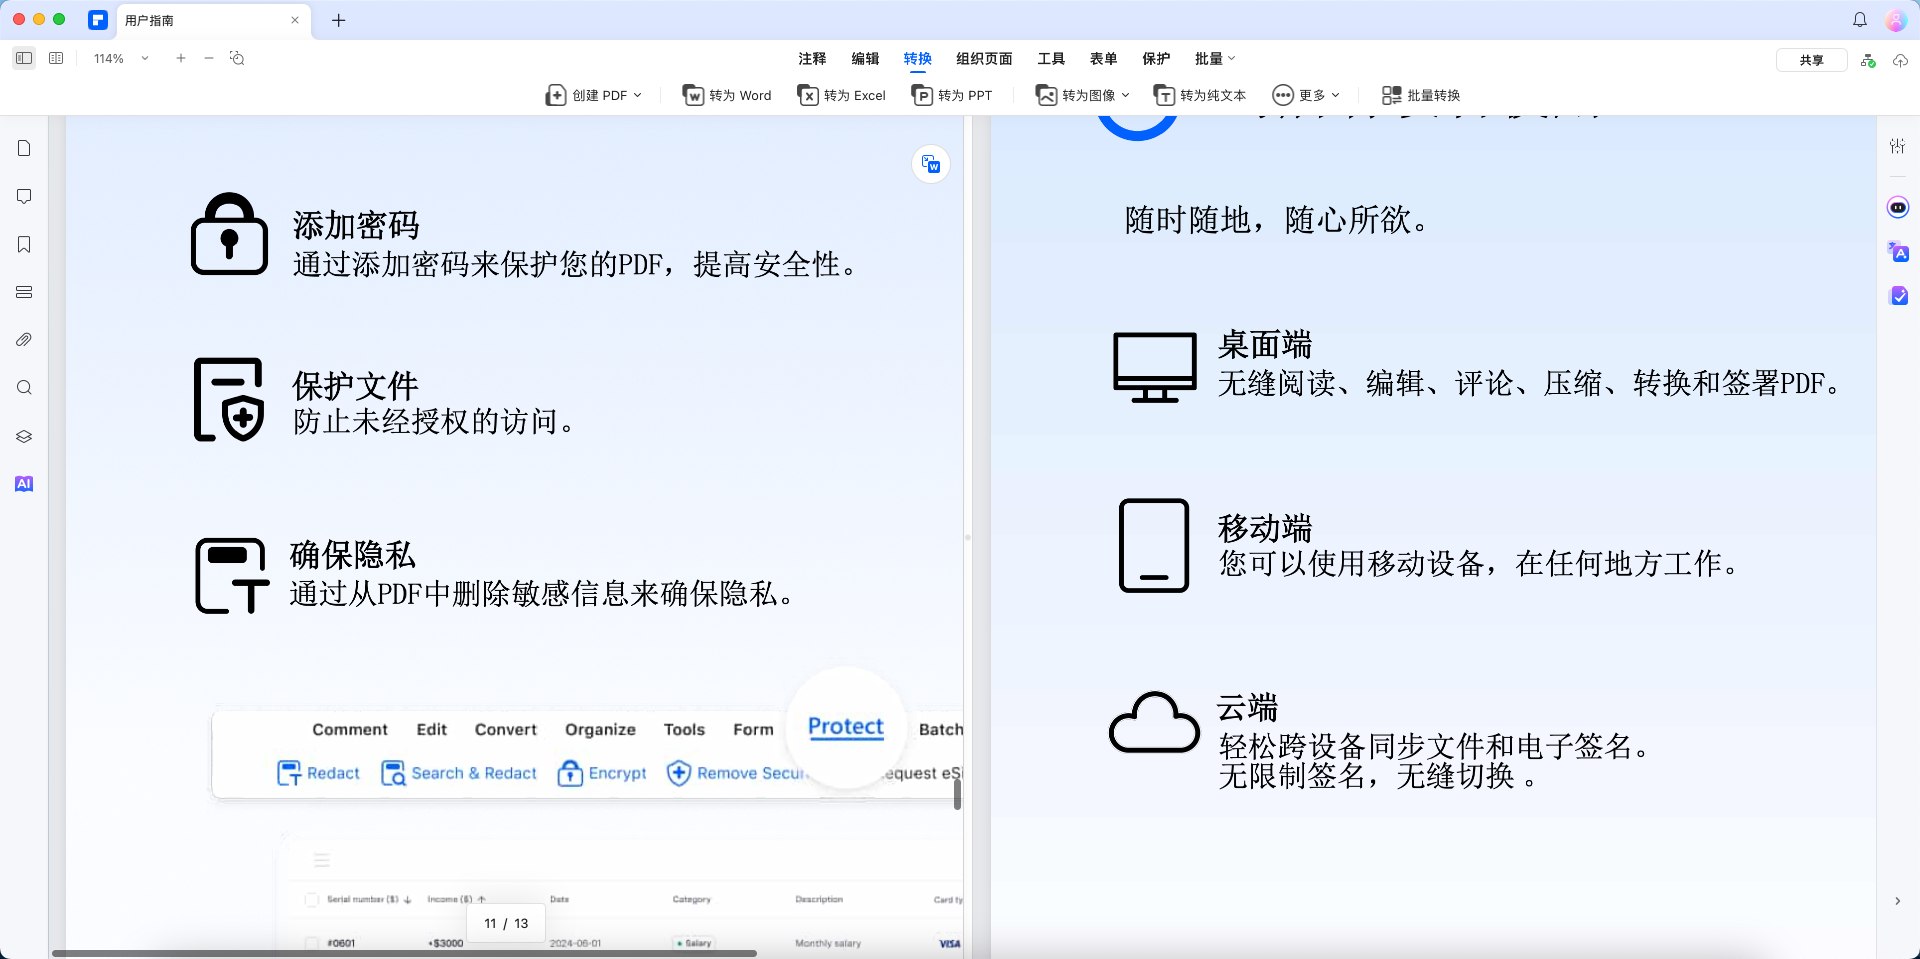1920x959 pixels.
Task: Select the 转为纯文本 tool
Action: pyautogui.click(x=1199, y=95)
